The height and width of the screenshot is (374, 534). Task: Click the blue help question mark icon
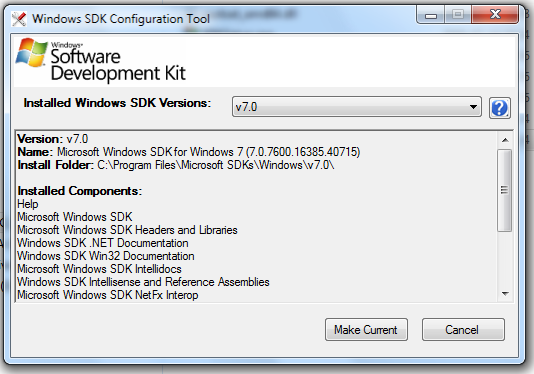tap(500, 108)
